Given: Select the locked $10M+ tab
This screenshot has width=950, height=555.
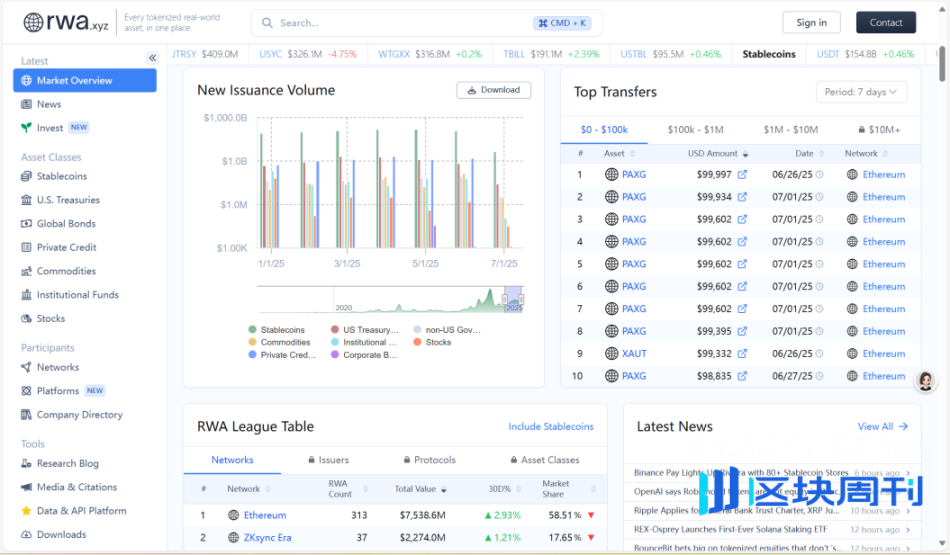Looking at the screenshot, I should 879,130.
